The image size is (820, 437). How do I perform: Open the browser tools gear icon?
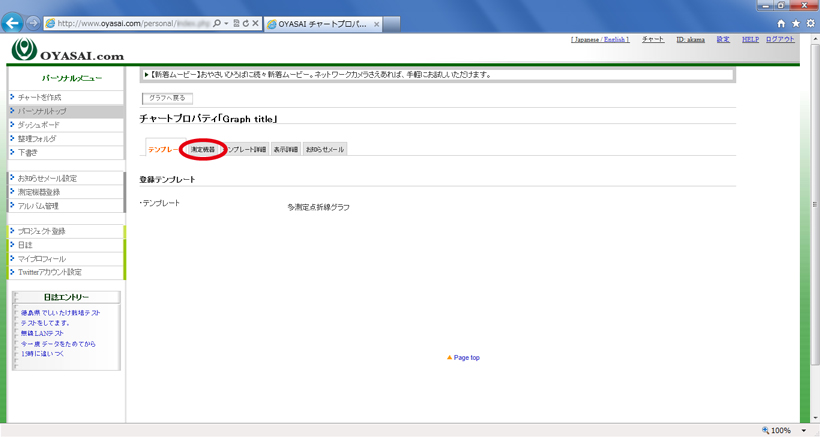click(811, 24)
